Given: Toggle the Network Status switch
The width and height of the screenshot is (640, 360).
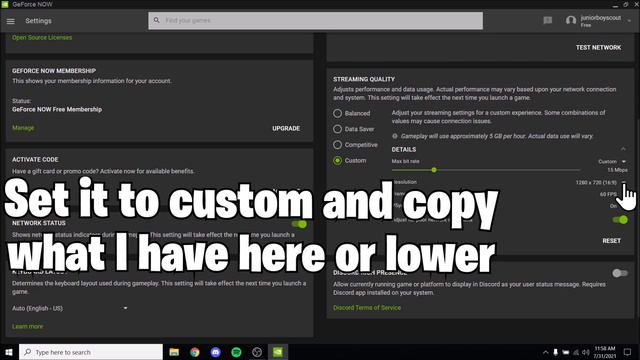Looking at the screenshot, I should [299, 224].
